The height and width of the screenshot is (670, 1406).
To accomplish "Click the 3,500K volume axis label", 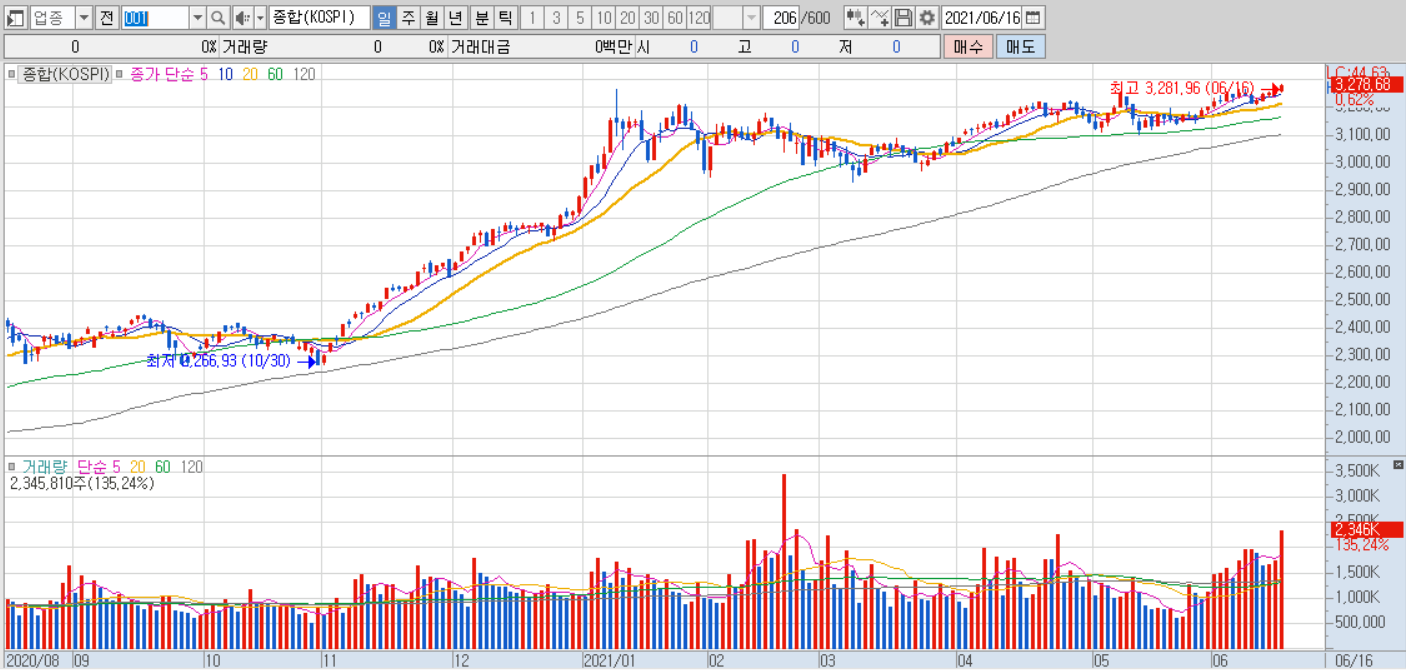I will [1358, 470].
